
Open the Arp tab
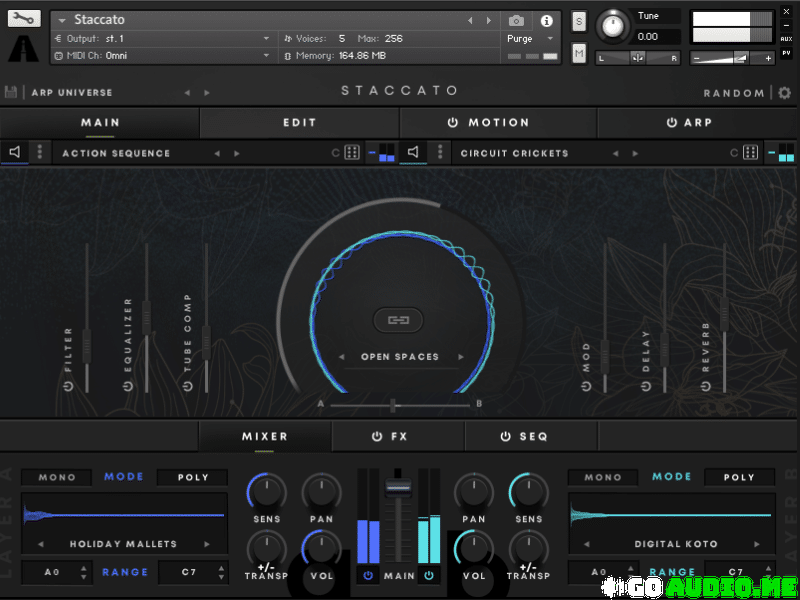click(x=698, y=122)
